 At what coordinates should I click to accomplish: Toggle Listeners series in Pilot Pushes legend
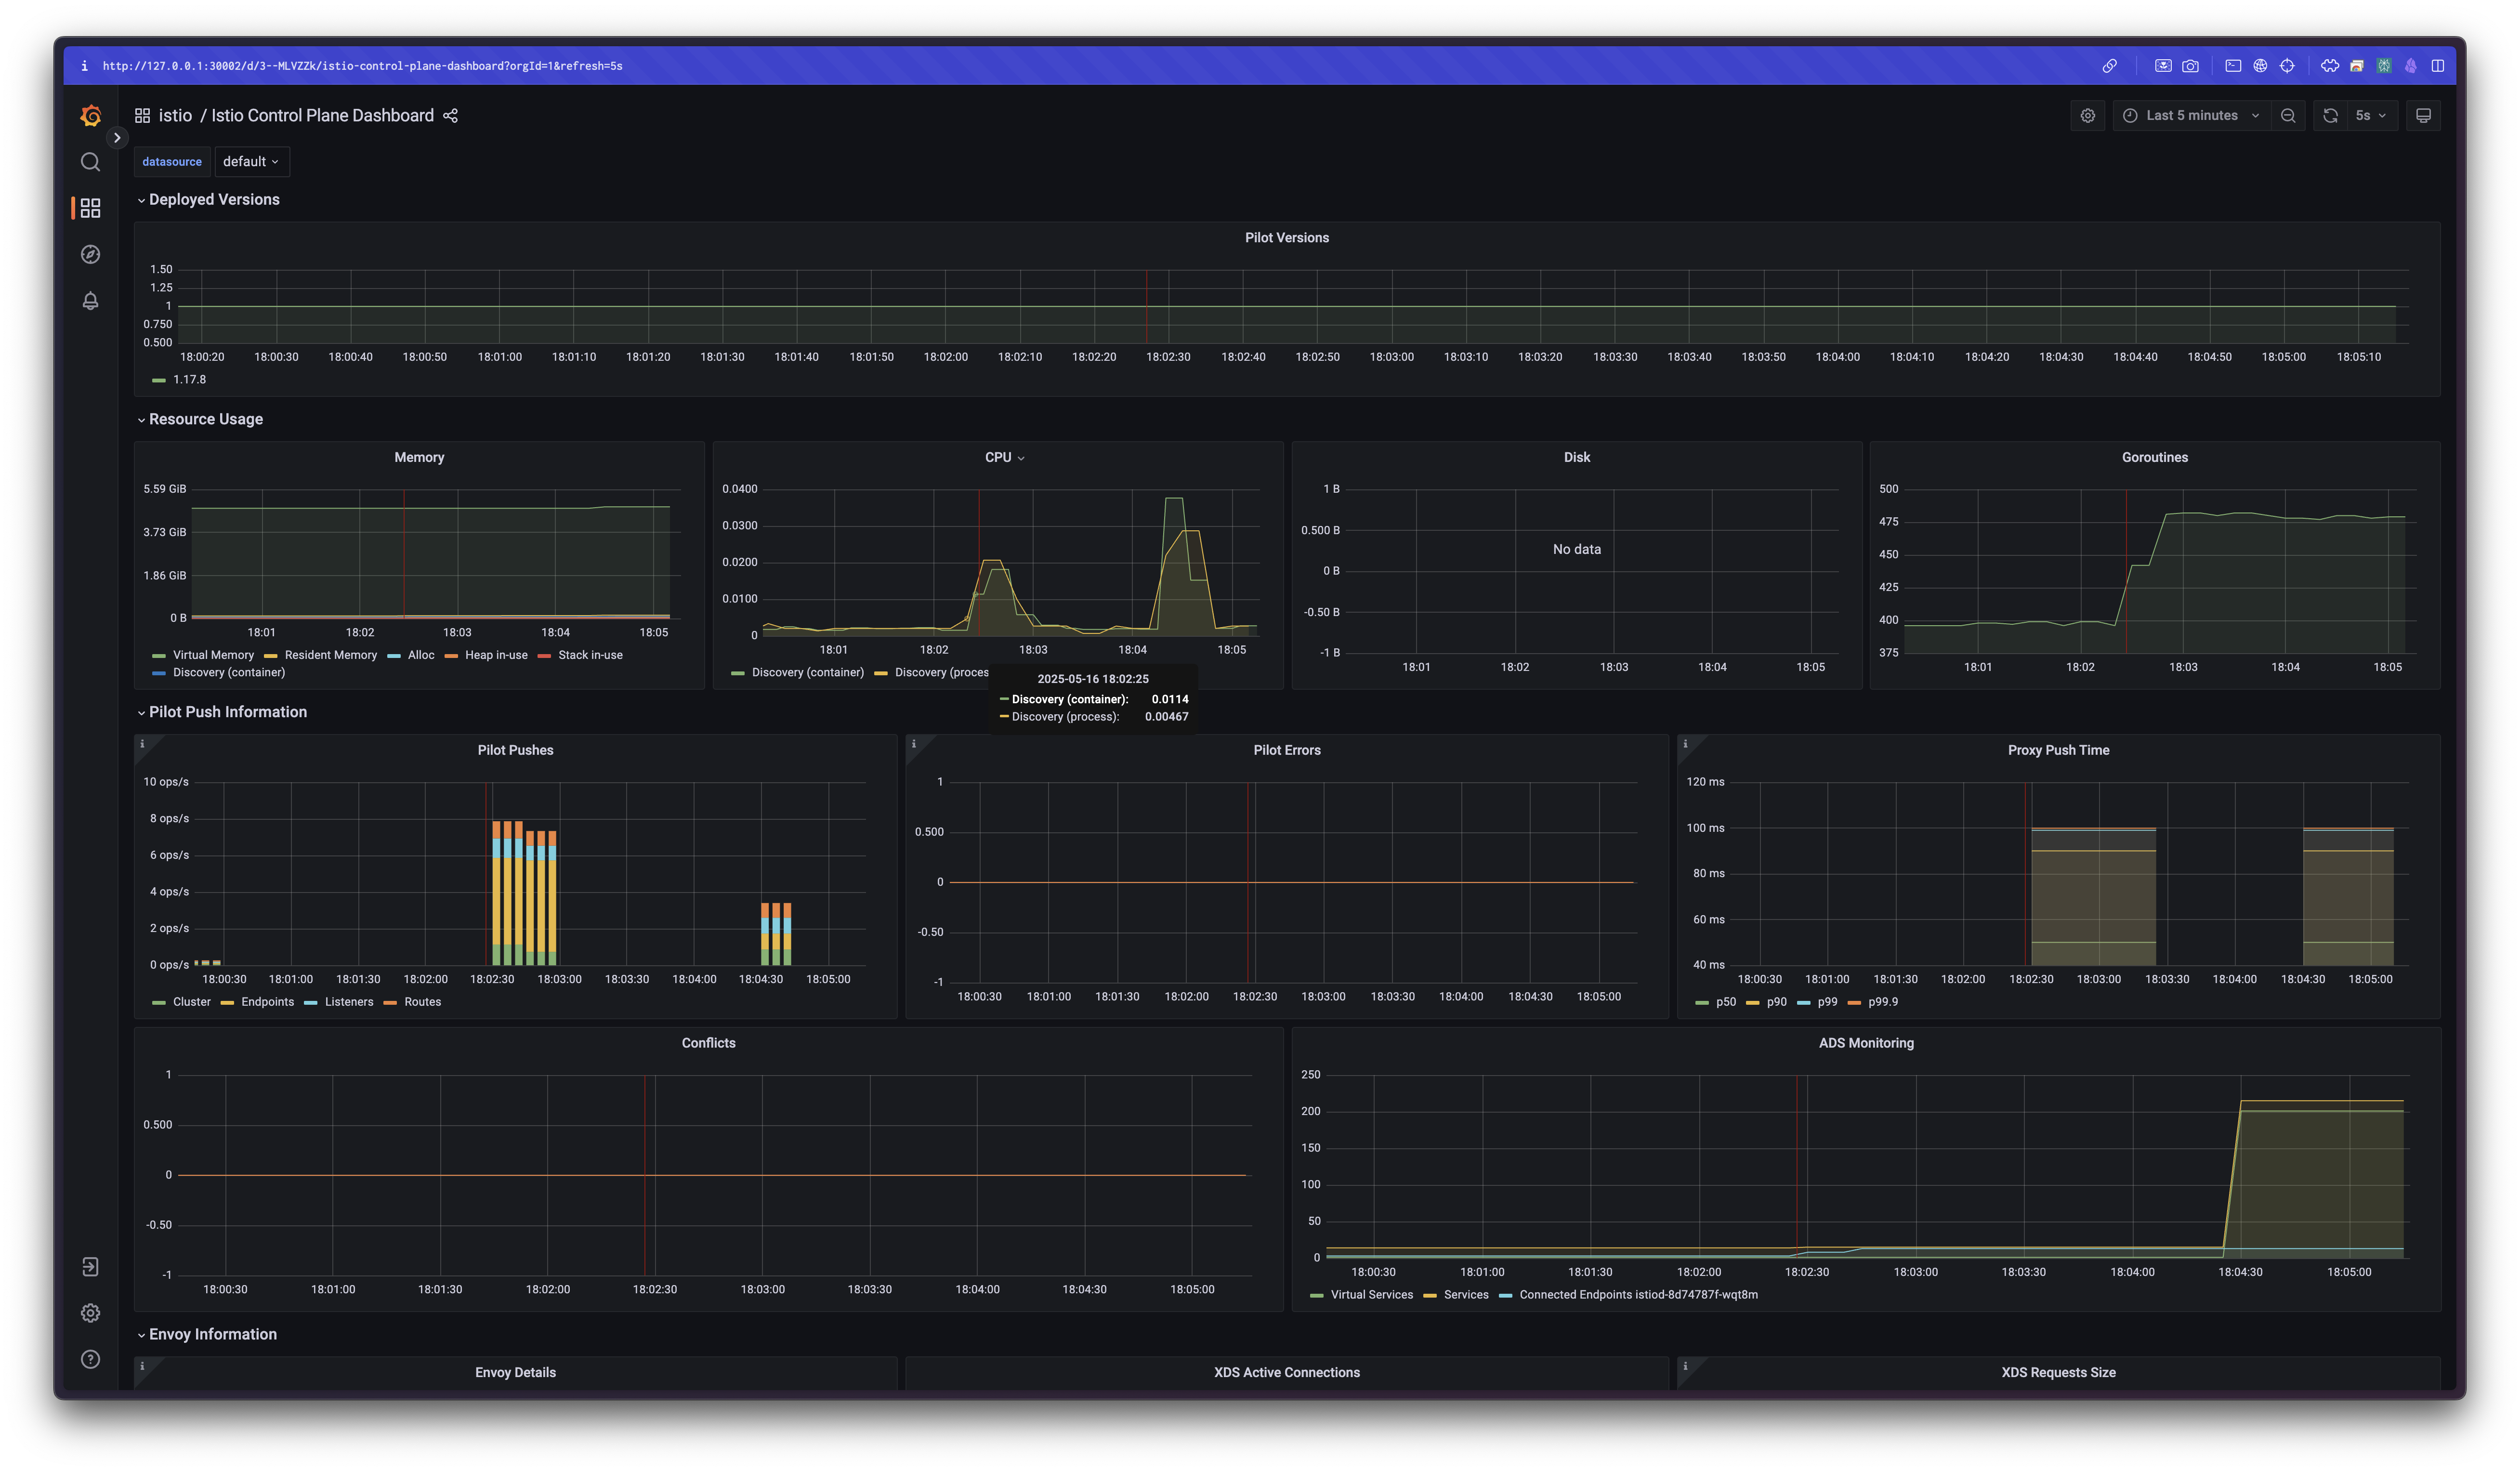click(x=349, y=1002)
